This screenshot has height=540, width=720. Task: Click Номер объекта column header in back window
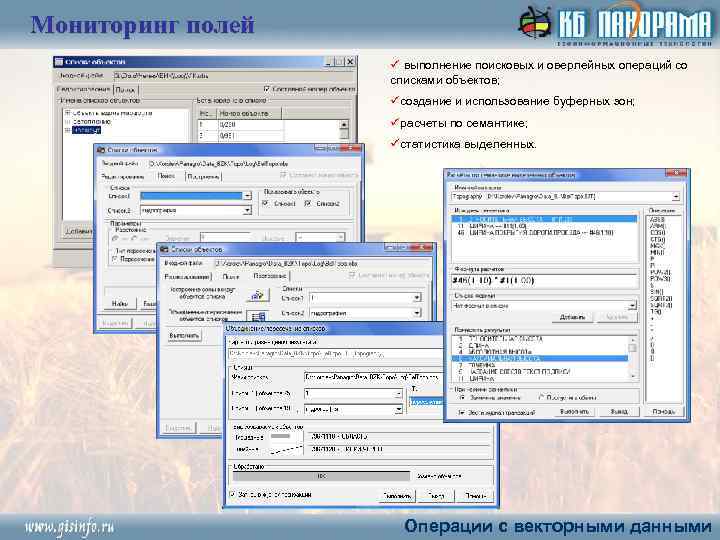coord(249,113)
